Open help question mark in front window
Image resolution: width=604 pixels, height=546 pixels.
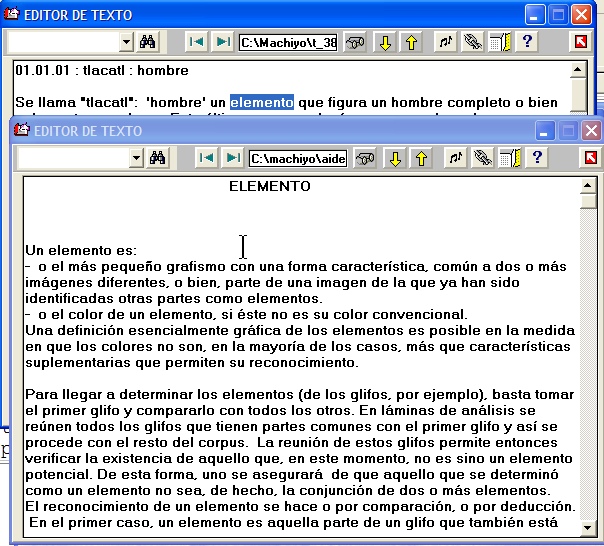537,158
